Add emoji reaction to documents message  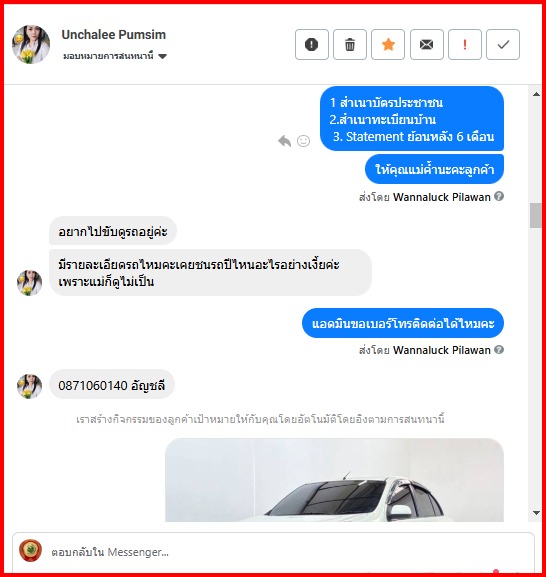pos(304,141)
